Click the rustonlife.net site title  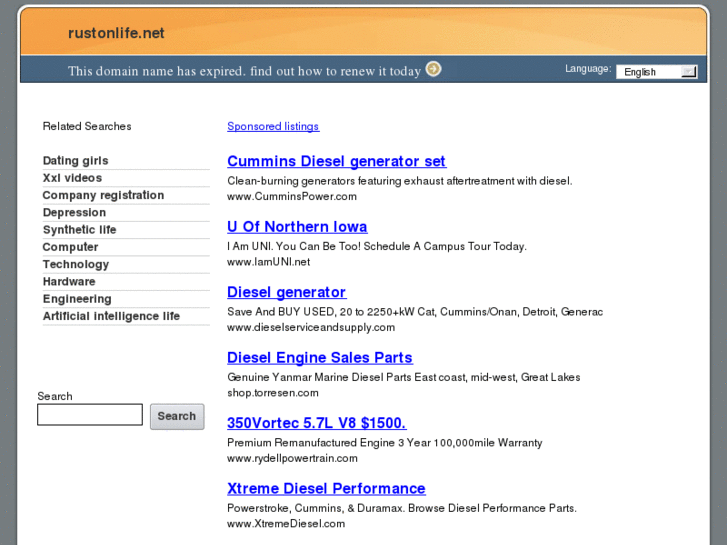click(x=116, y=33)
